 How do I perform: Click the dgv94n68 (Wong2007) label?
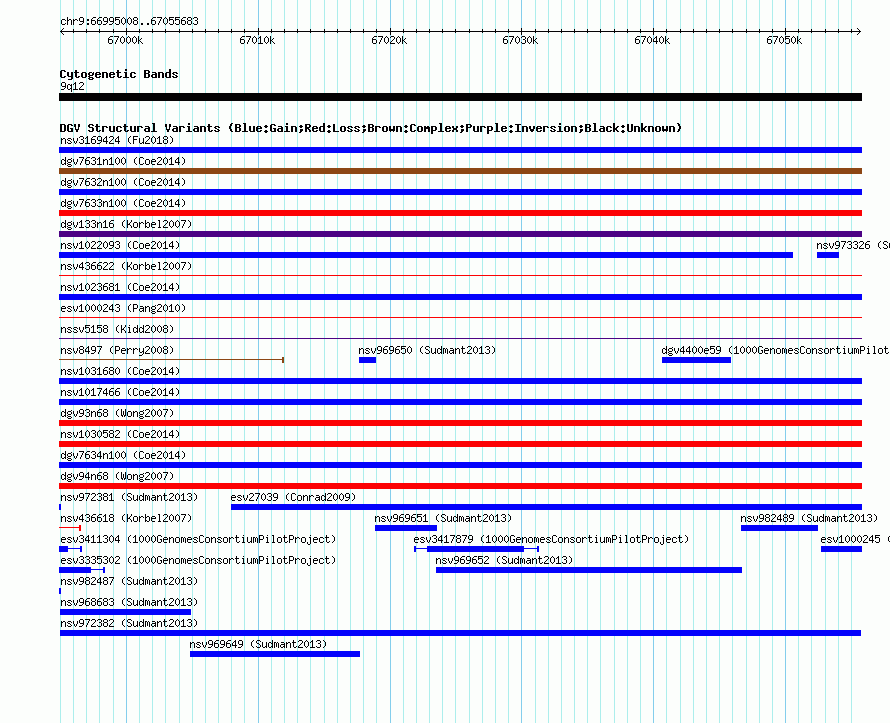(x=117, y=476)
